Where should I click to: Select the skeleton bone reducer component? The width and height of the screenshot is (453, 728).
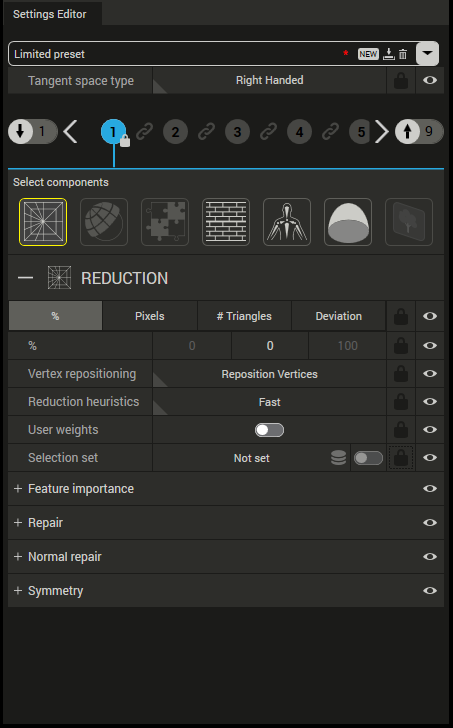click(x=287, y=222)
